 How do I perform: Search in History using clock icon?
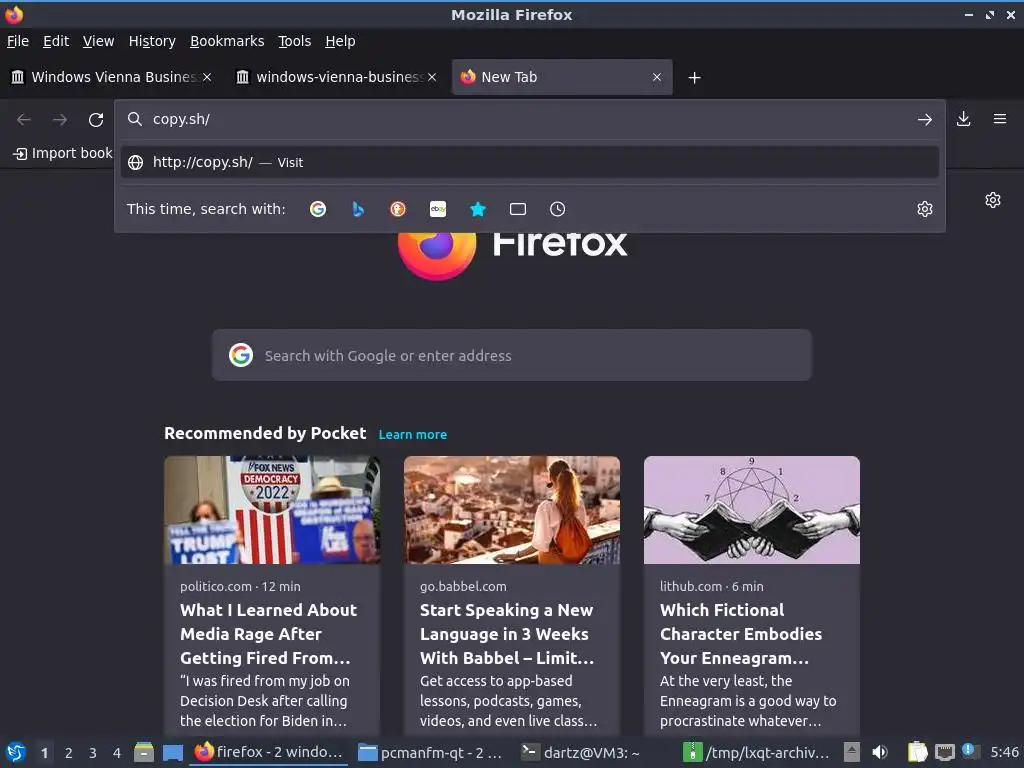pyautogui.click(x=558, y=209)
